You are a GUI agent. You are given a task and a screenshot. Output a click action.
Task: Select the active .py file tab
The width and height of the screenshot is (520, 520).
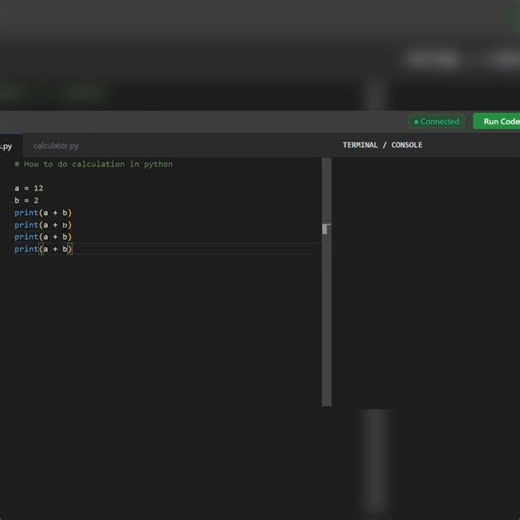(x=11, y=146)
